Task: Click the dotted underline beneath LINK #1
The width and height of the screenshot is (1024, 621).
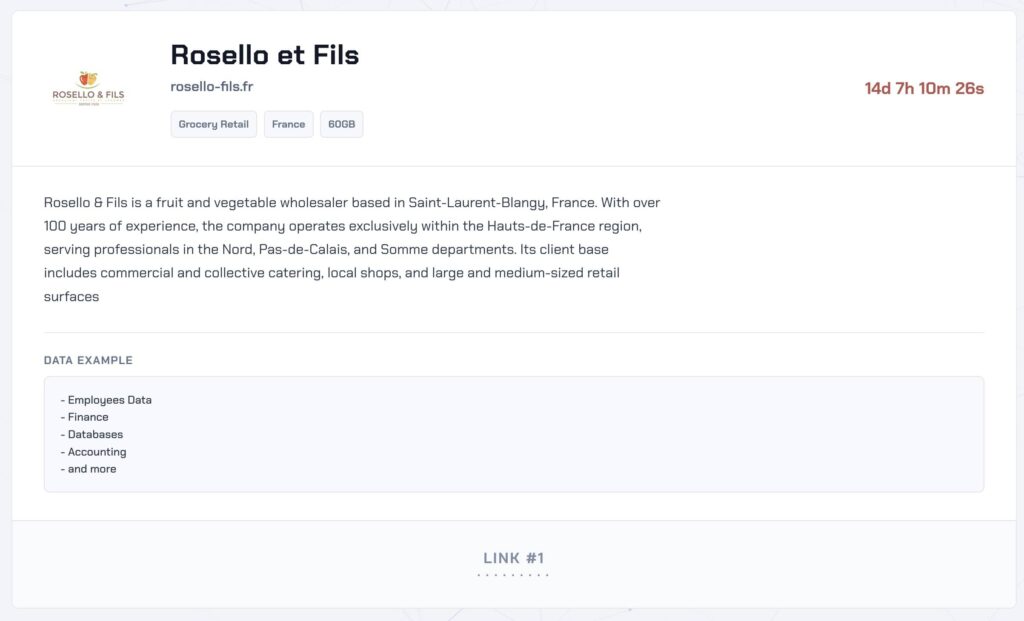Action: [x=513, y=575]
